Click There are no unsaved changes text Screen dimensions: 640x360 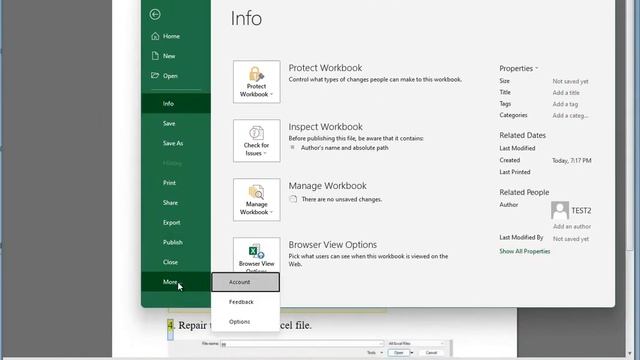pos(342,200)
